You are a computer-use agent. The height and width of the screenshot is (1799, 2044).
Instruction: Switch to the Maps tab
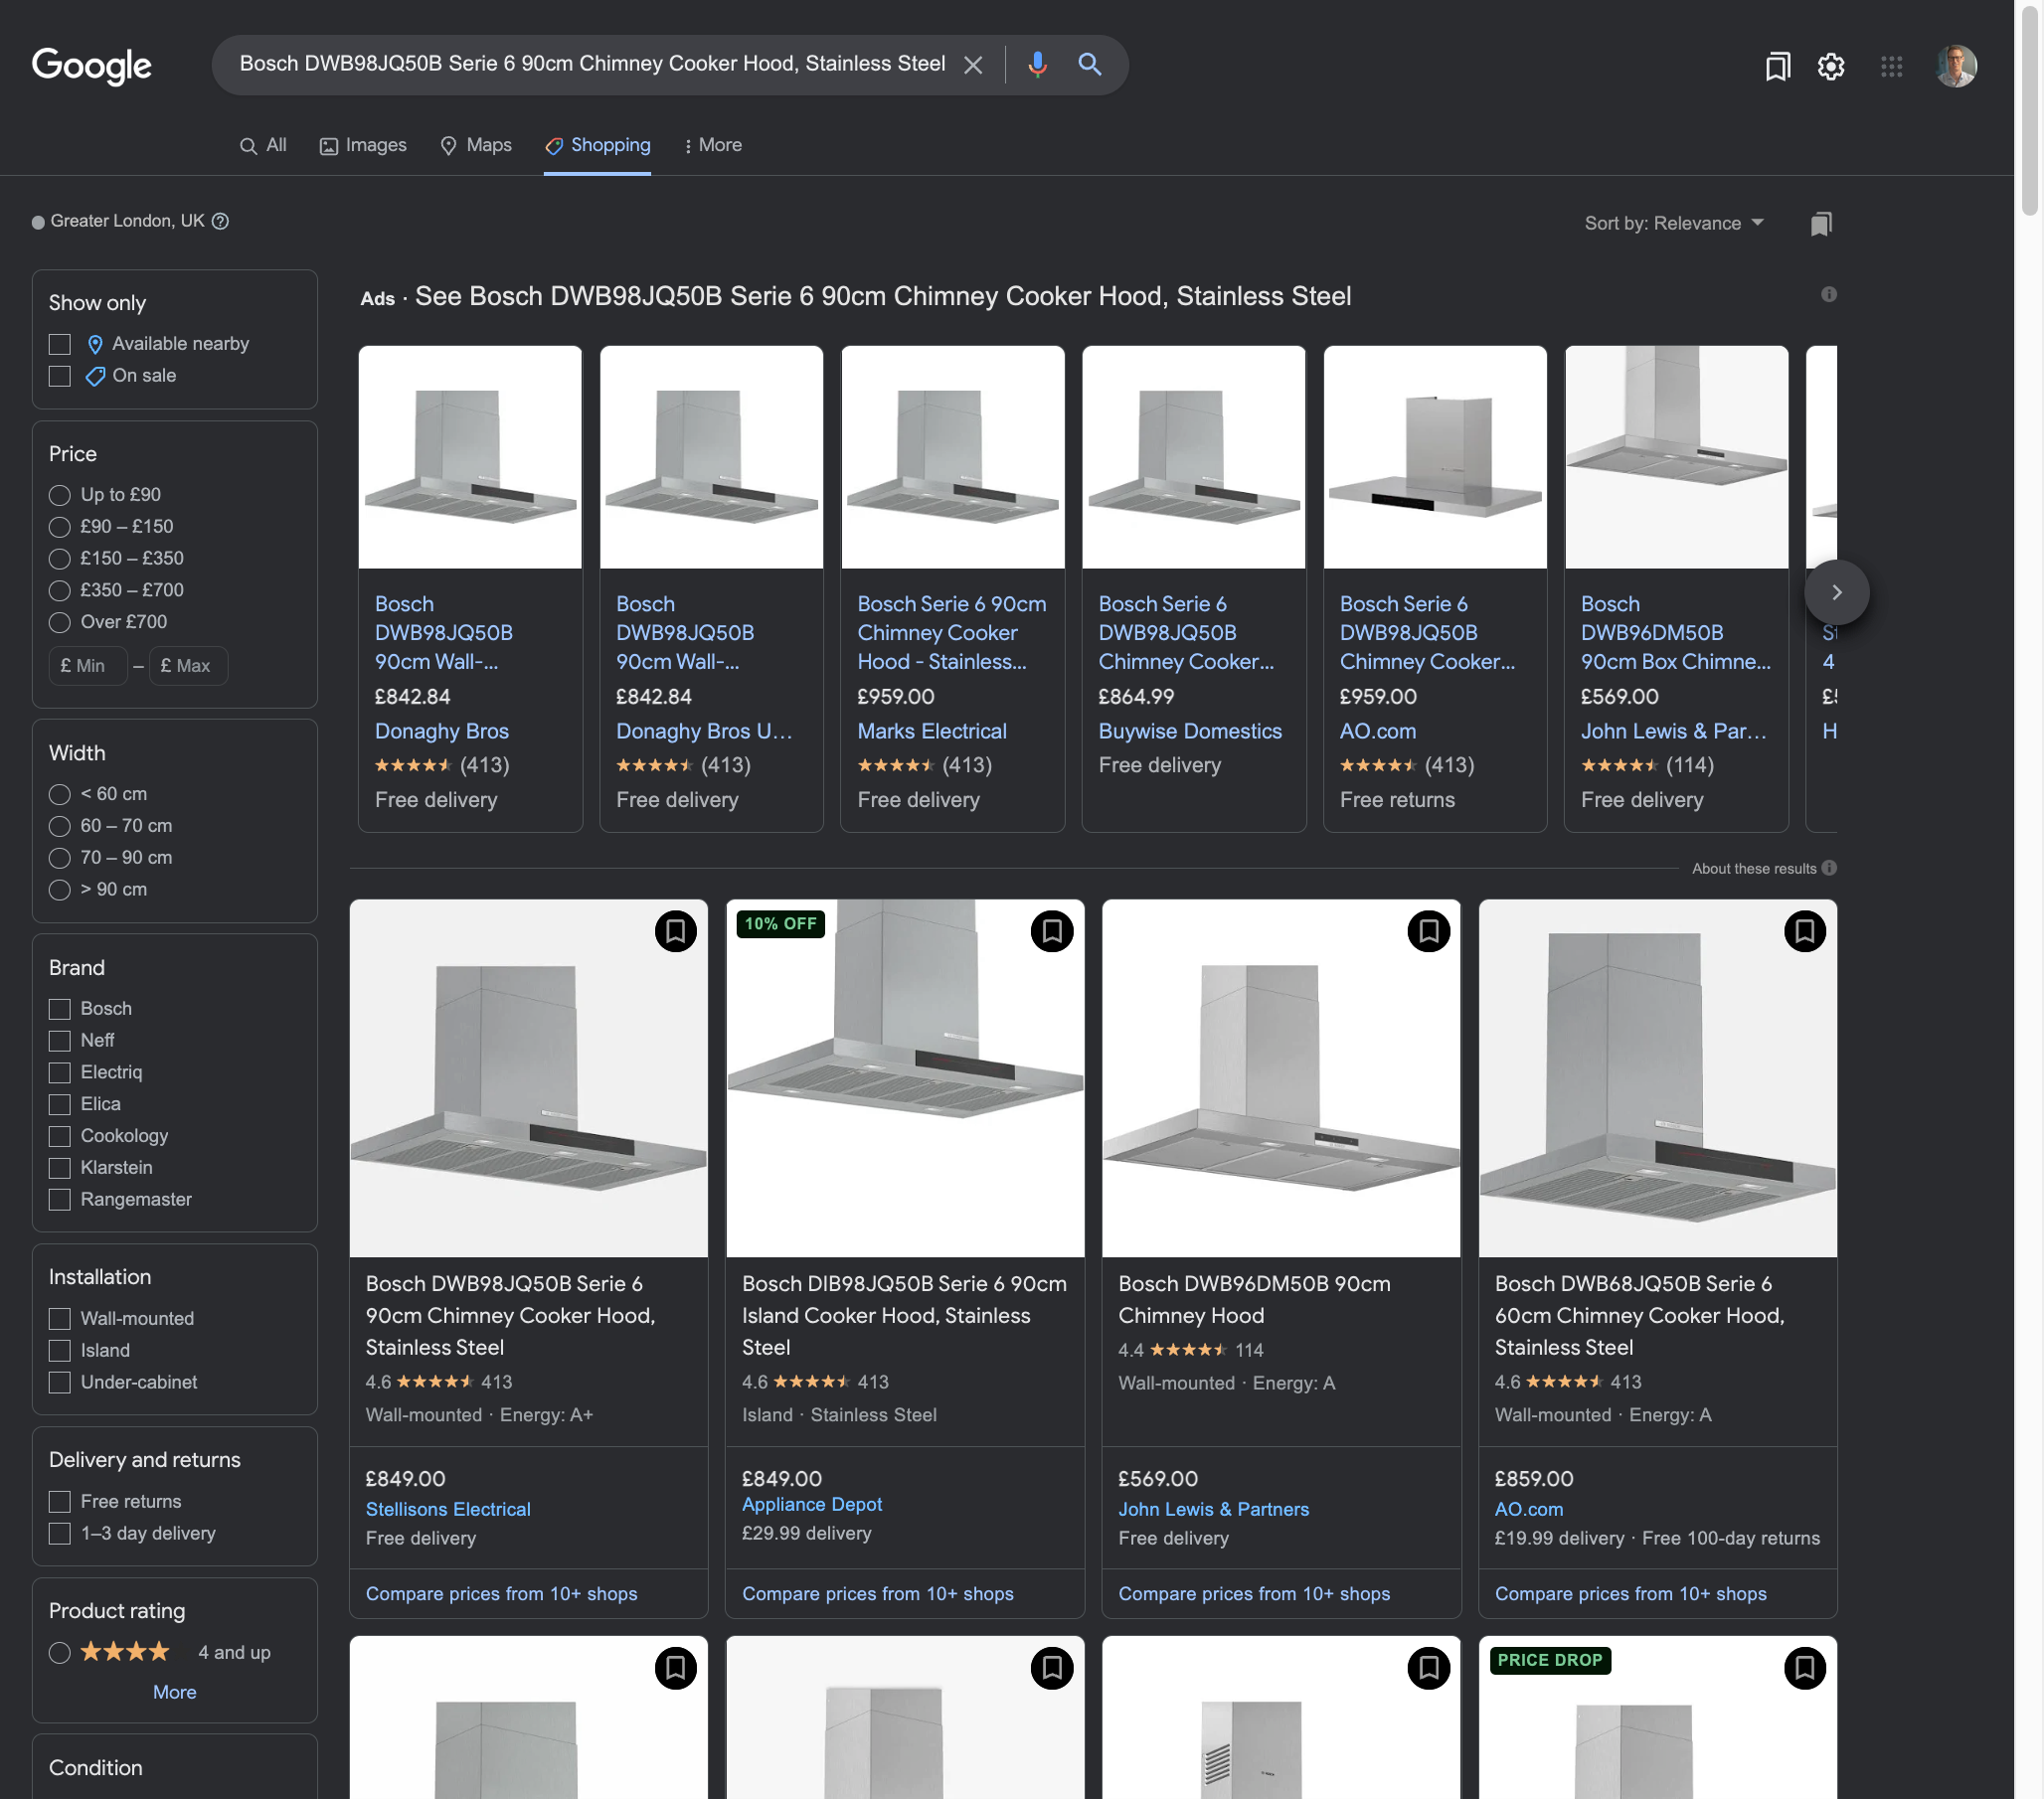(x=476, y=145)
